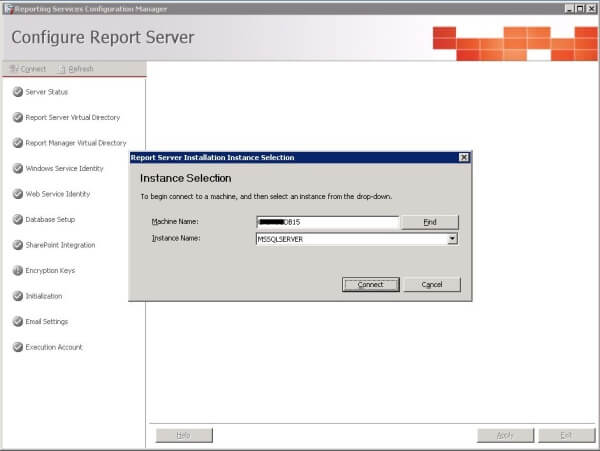Click Connect button in the dialog

tap(370, 284)
